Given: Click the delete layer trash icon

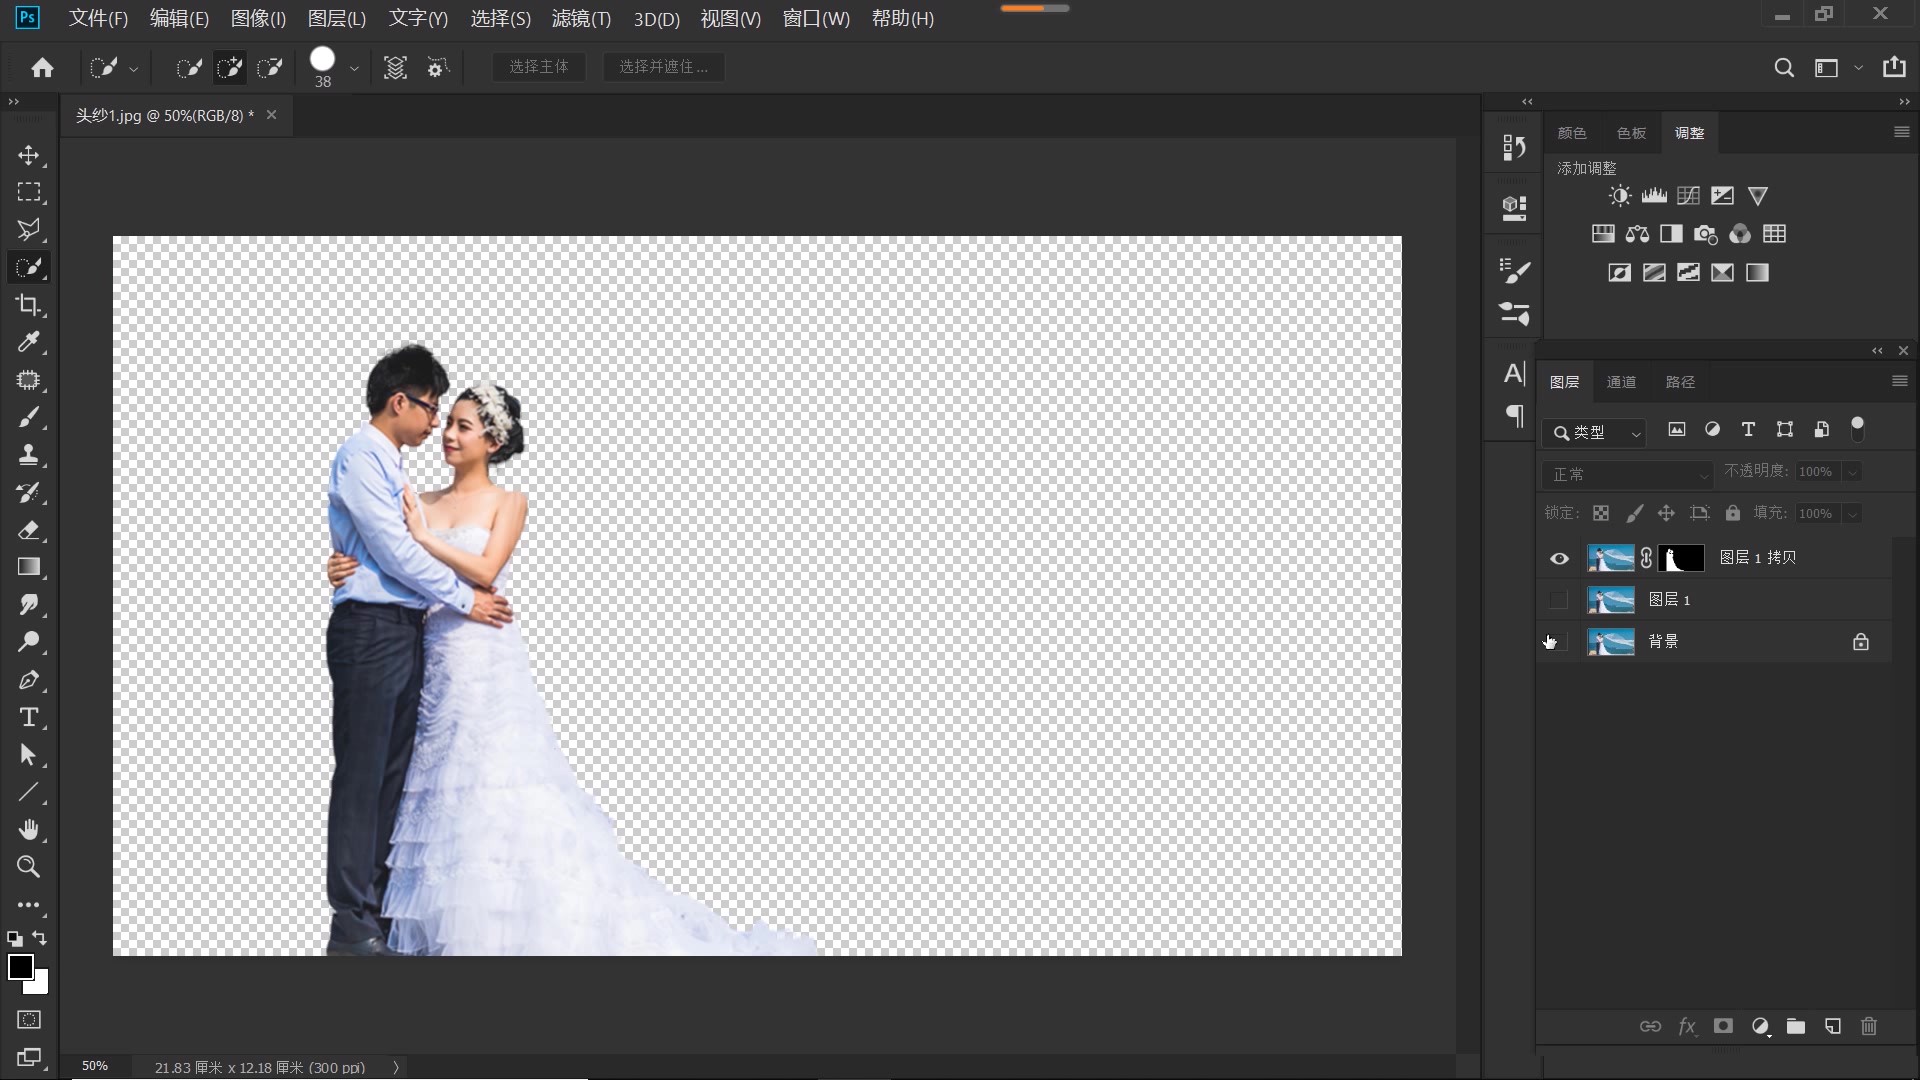Looking at the screenshot, I should (1869, 1026).
